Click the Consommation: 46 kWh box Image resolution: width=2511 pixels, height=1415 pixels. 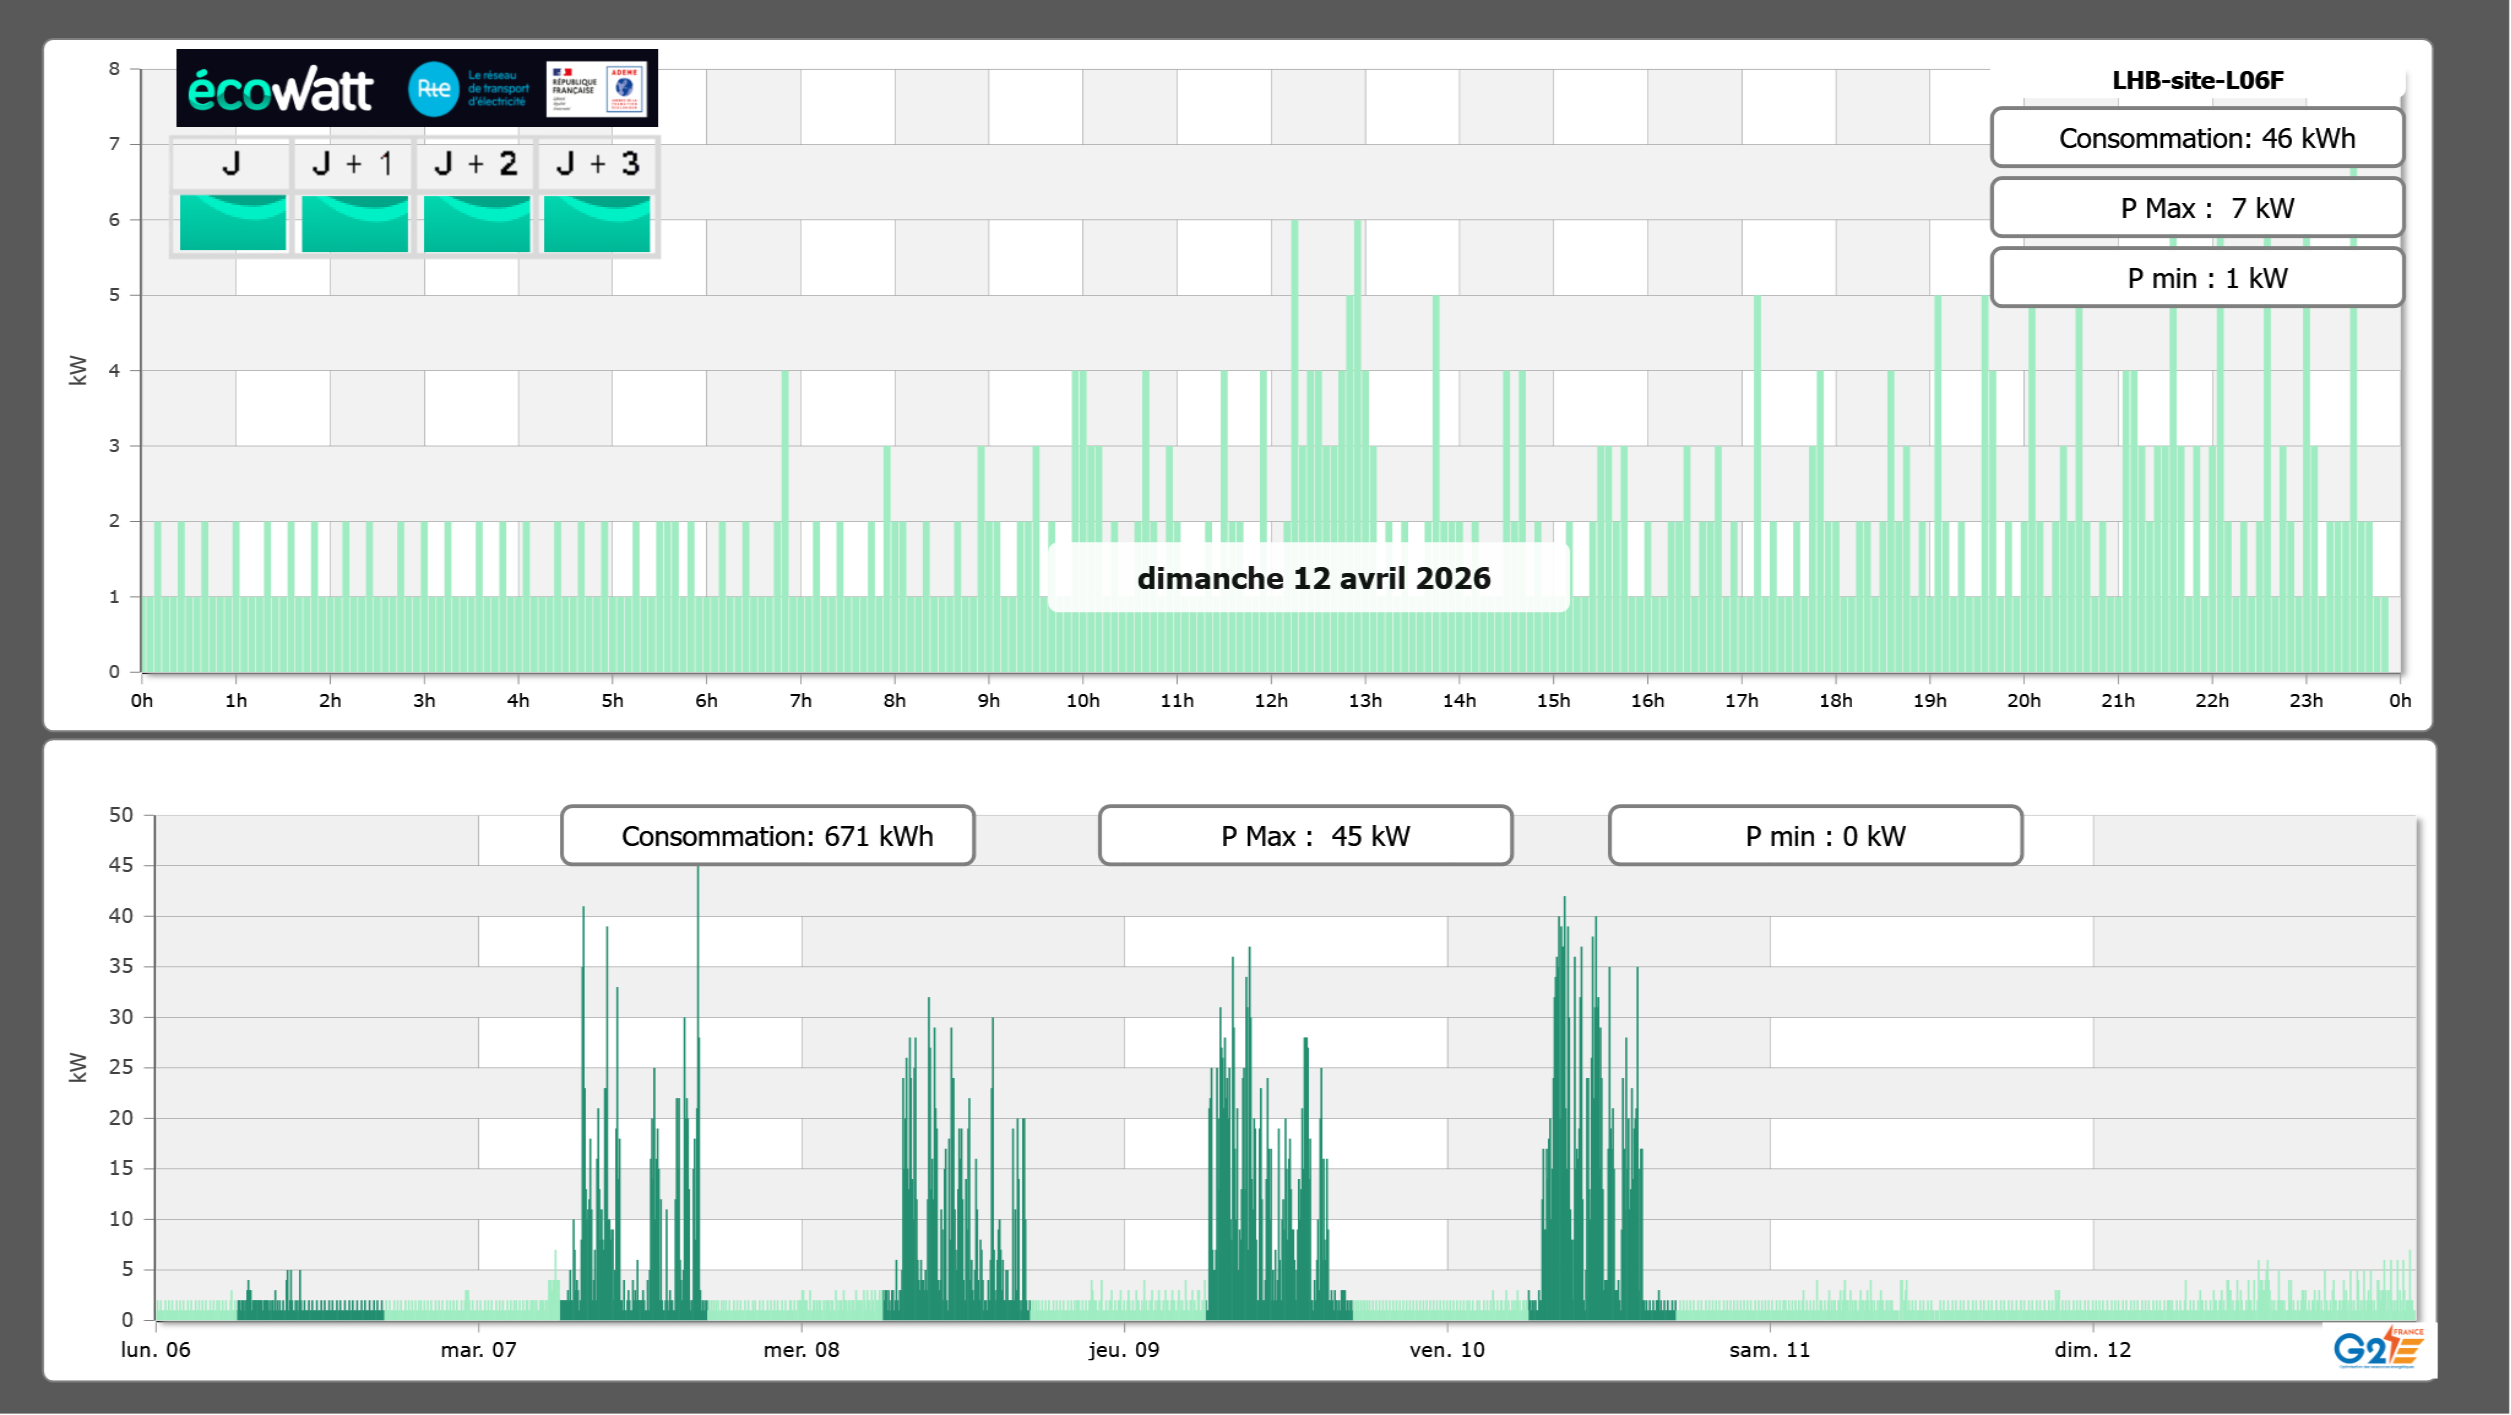[x=2197, y=138]
